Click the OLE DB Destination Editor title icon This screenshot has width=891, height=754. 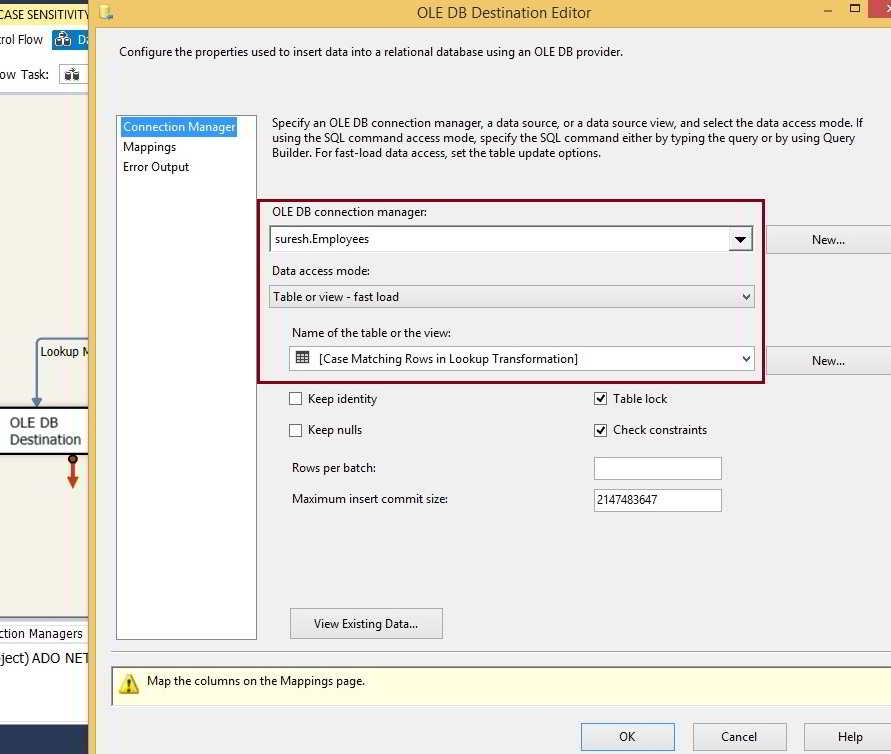coord(107,12)
